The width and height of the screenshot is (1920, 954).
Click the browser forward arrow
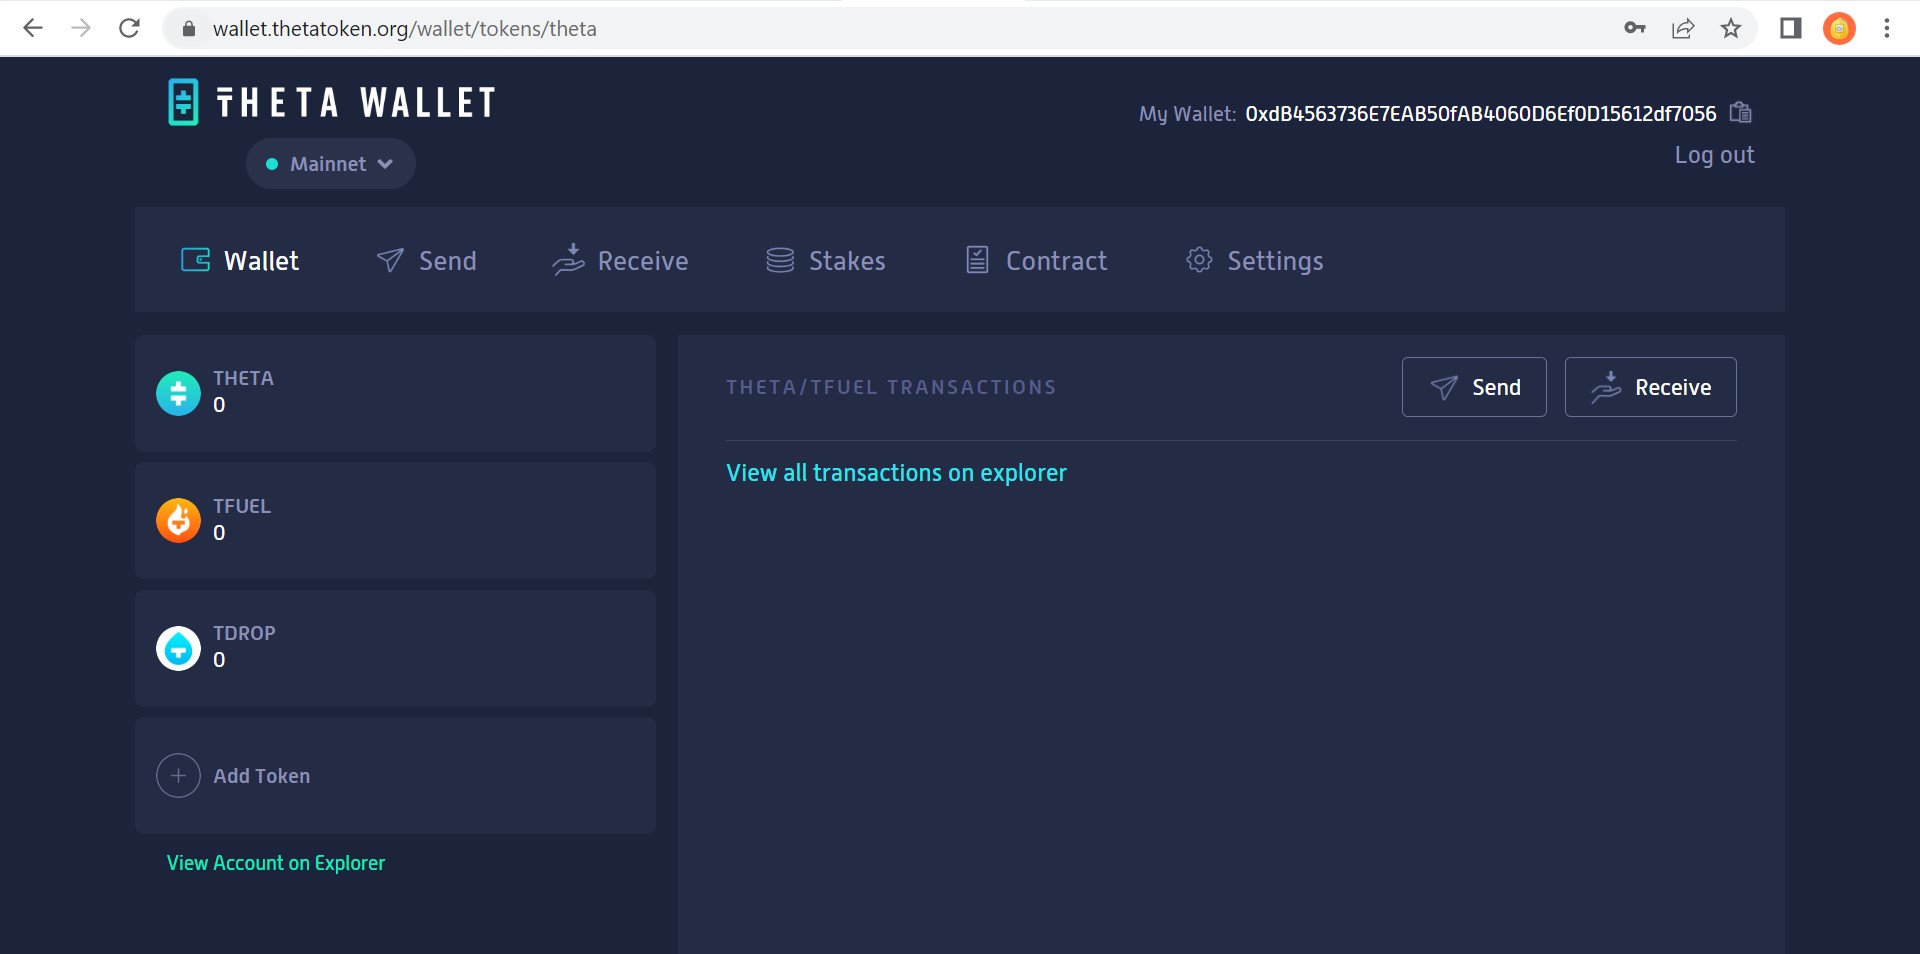81,28
